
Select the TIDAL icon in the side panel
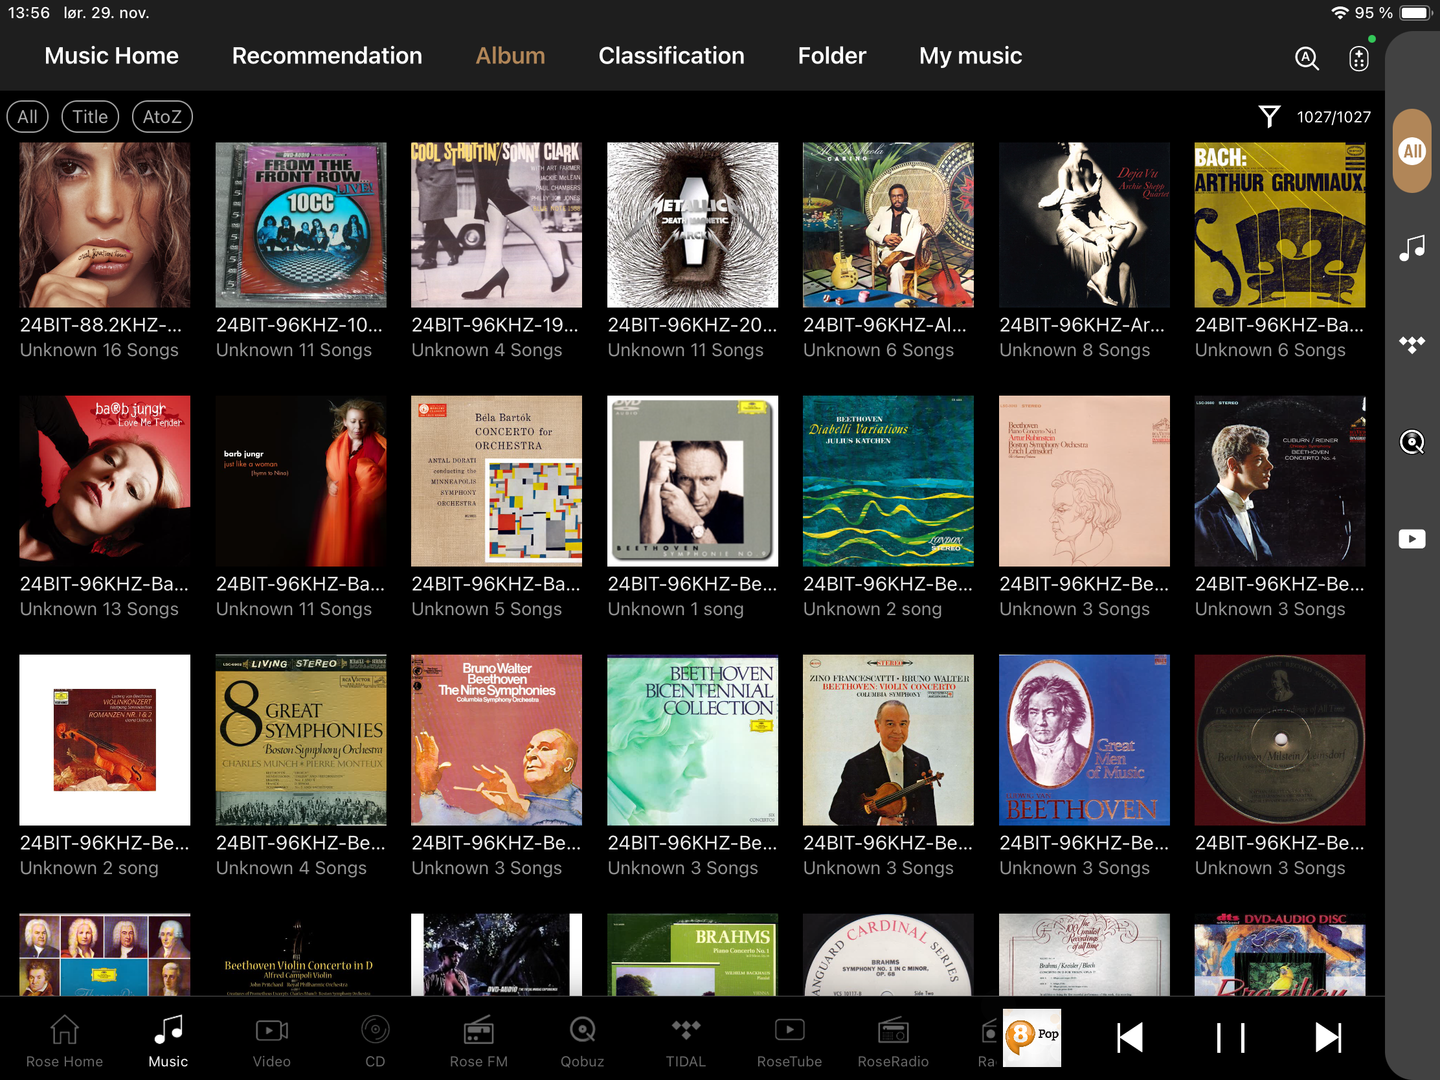click(1412, 345)
